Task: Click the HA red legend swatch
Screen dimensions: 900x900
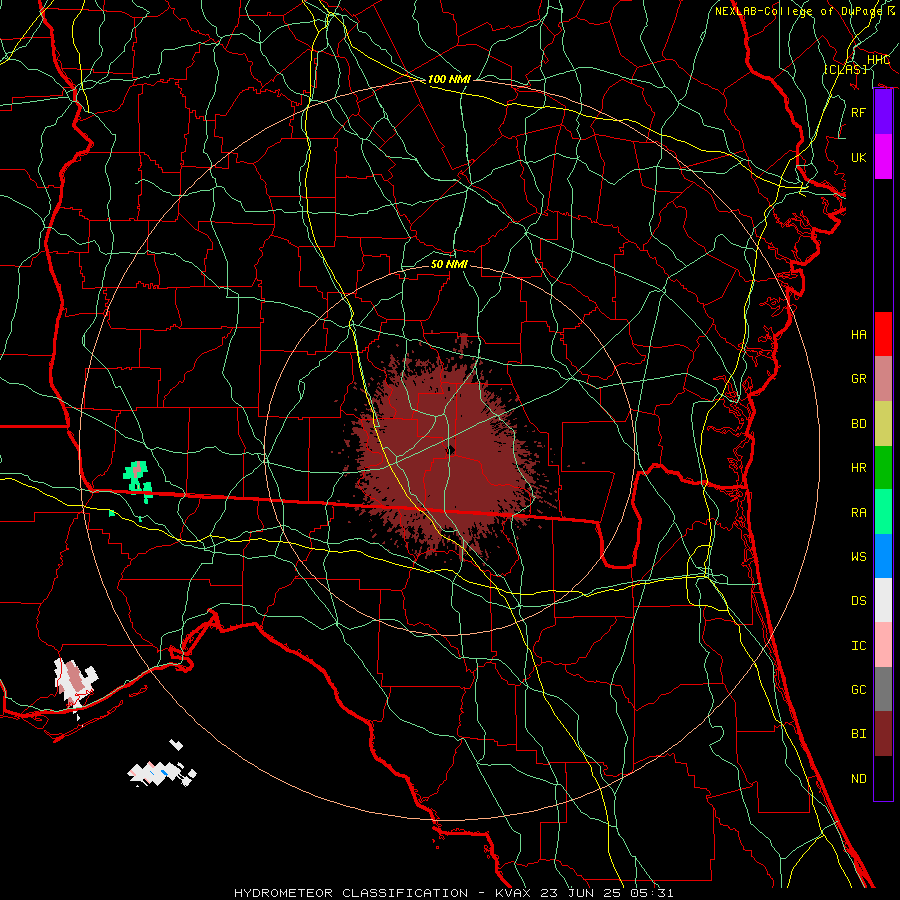Action: point(883,334)
